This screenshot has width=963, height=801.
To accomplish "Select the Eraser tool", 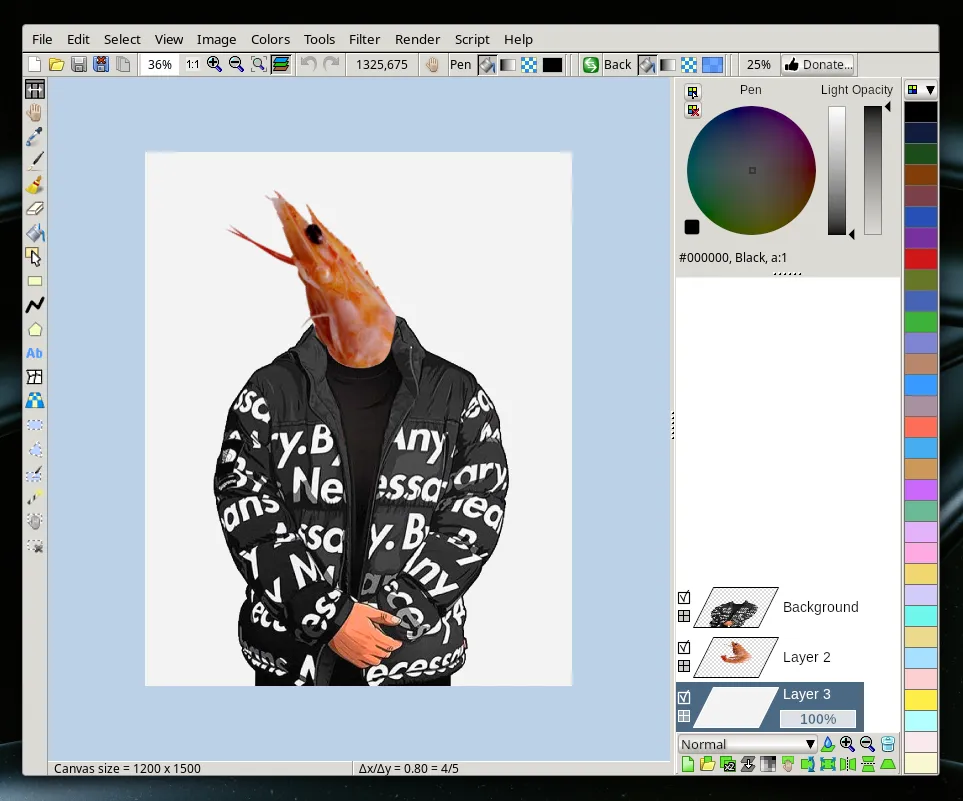I will click(x=34, y=209).
